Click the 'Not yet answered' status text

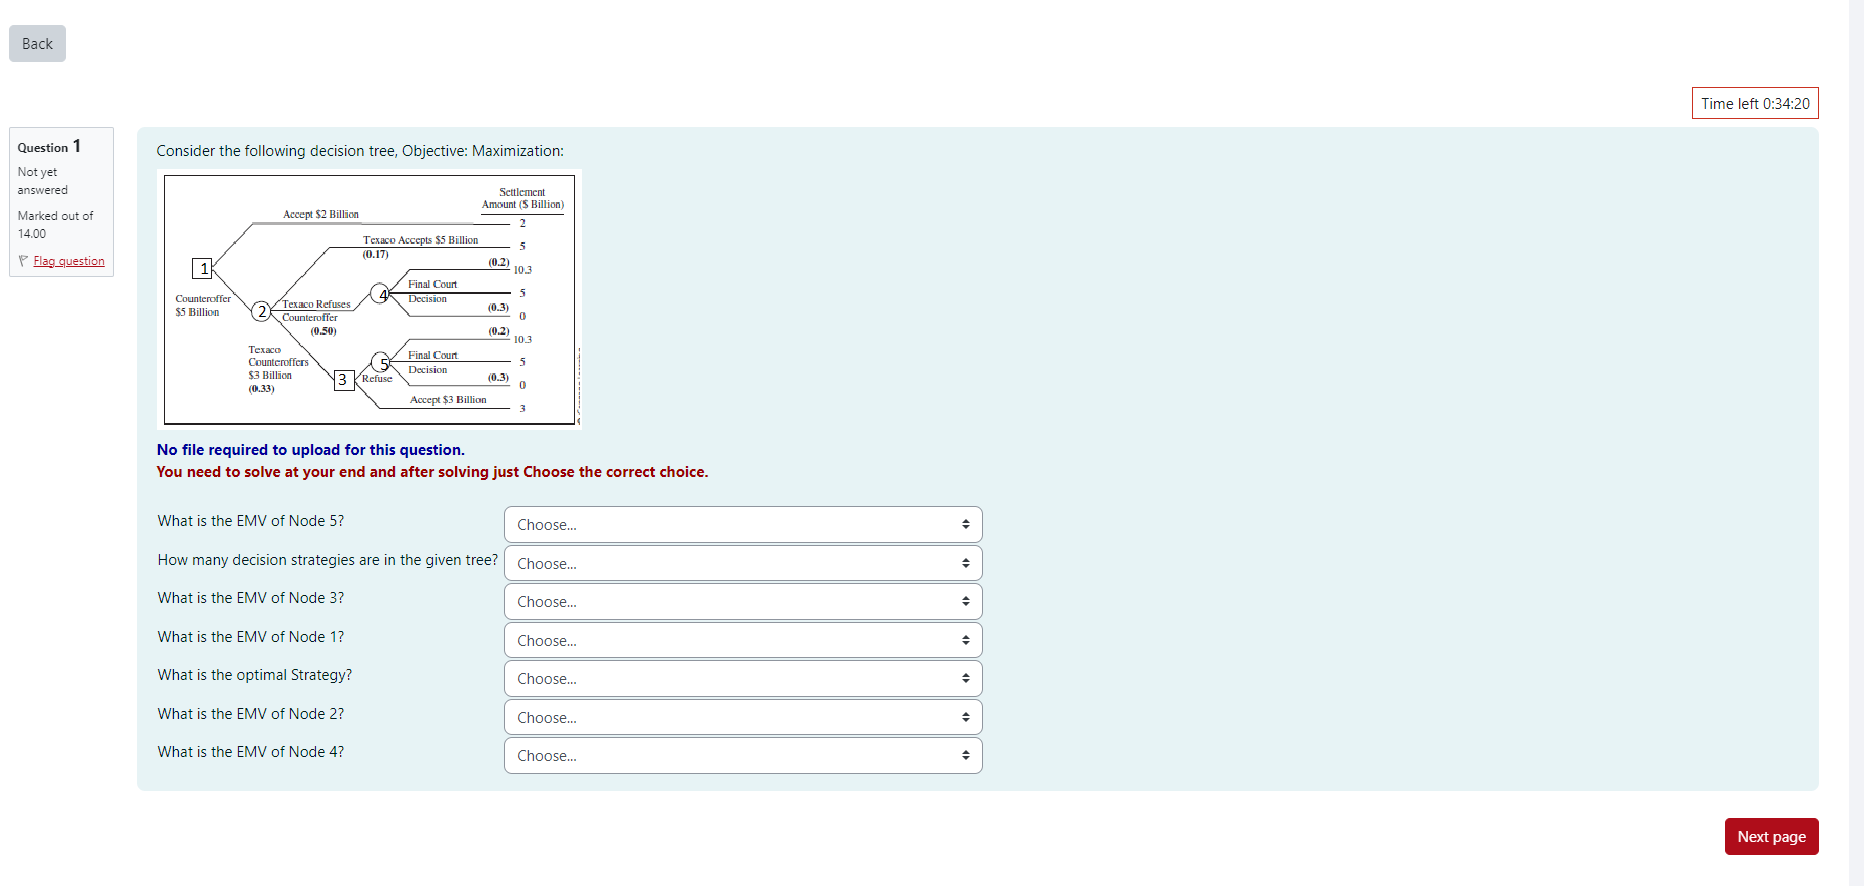coord(43,181)
